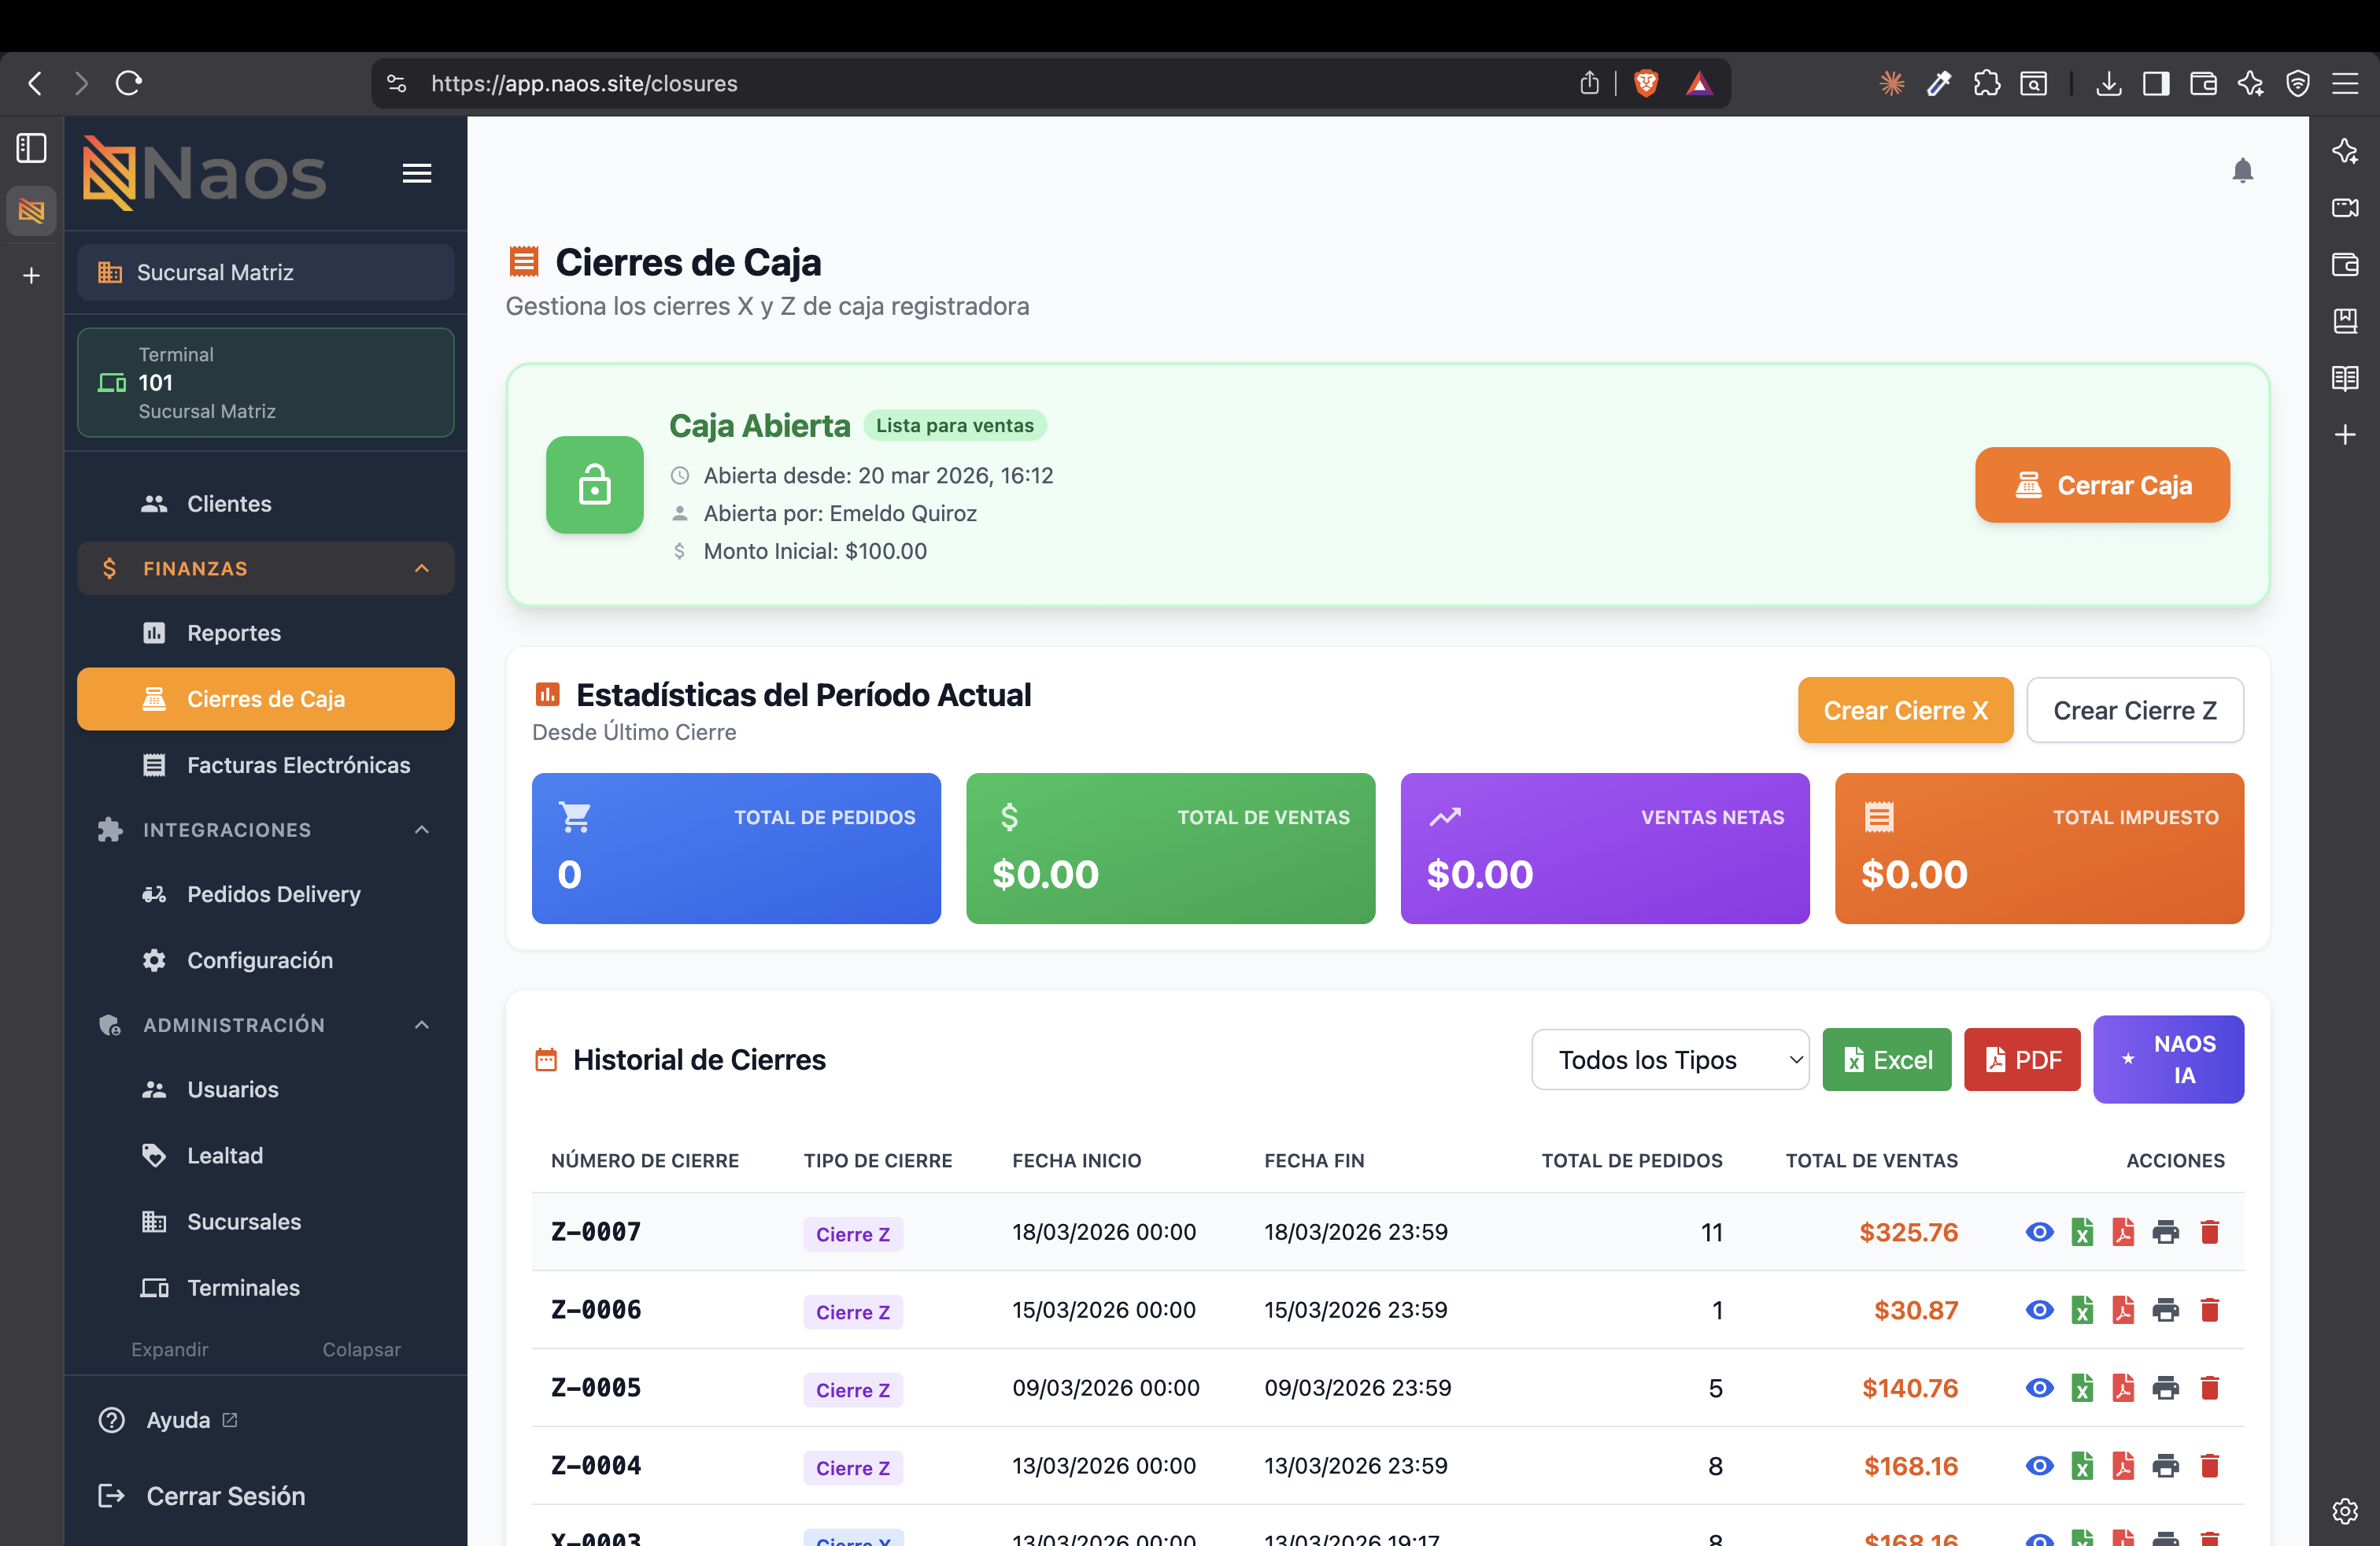Image resolution: width=2380 pixels, height=1546 pixels.
Task: Delete closure Z-0007
Action: [x=2210, y=1231]
